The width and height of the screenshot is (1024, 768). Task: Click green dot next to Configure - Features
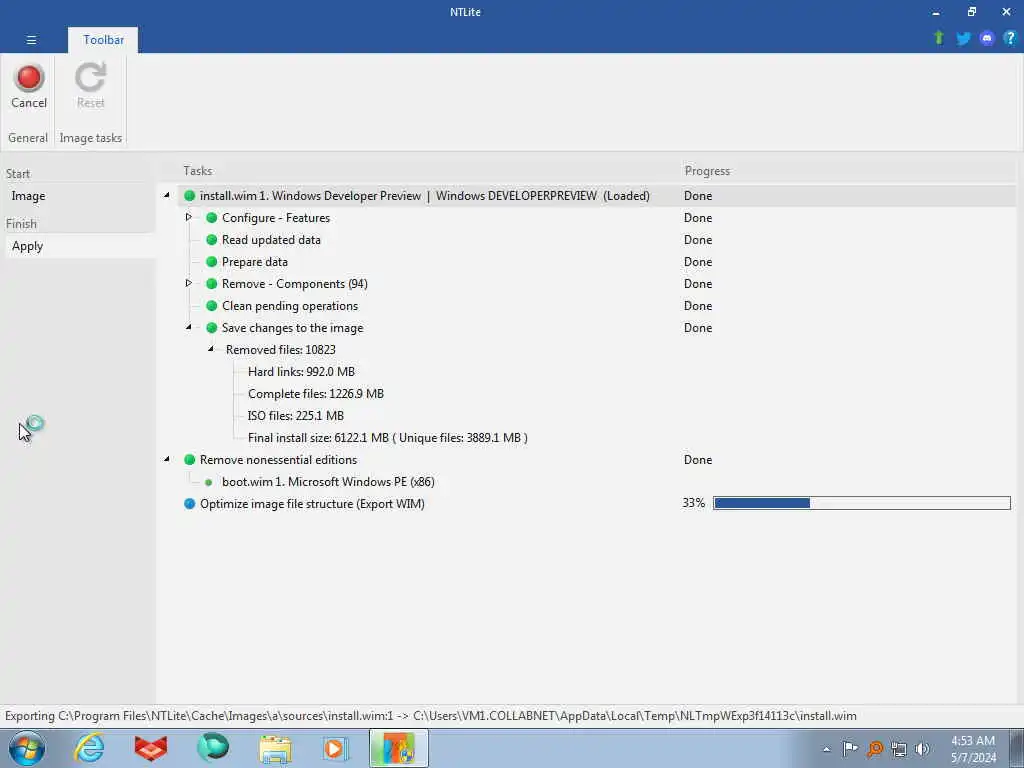(x=212, y=217)
